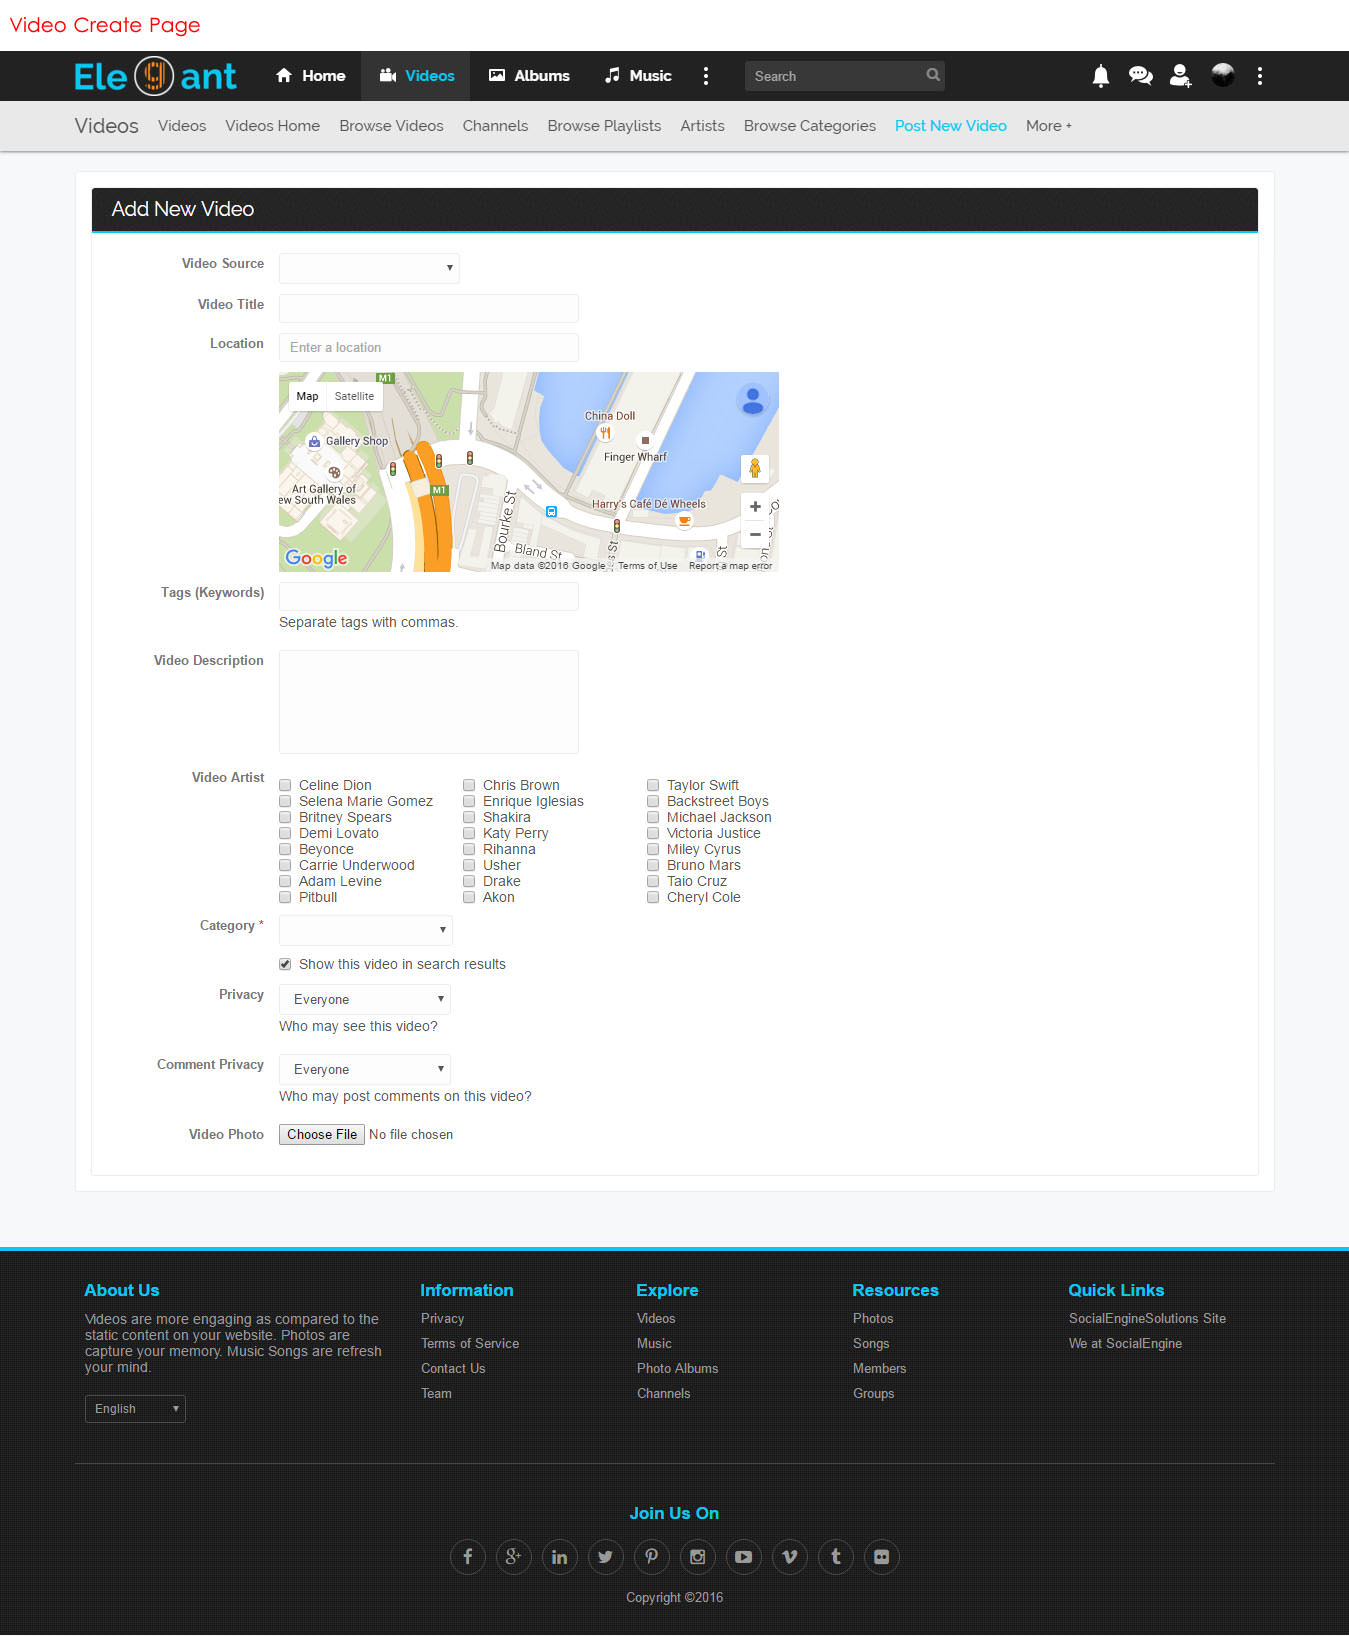This screenshot has height=1636, width=1349.
Task: Open the messages chat bubble icon
Action: [1140, 76]
